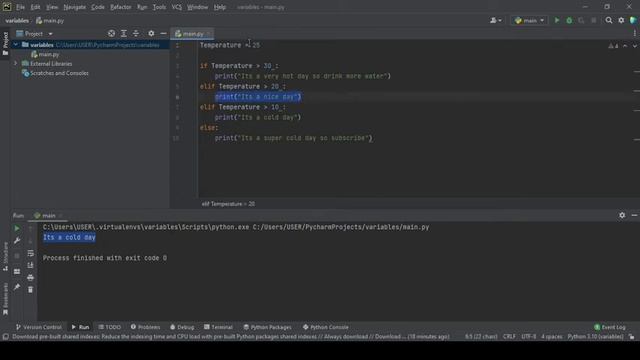Pin the Run tab with pin icon
The height and width of the screenshot is (360, 640).
tap(17, 287)
